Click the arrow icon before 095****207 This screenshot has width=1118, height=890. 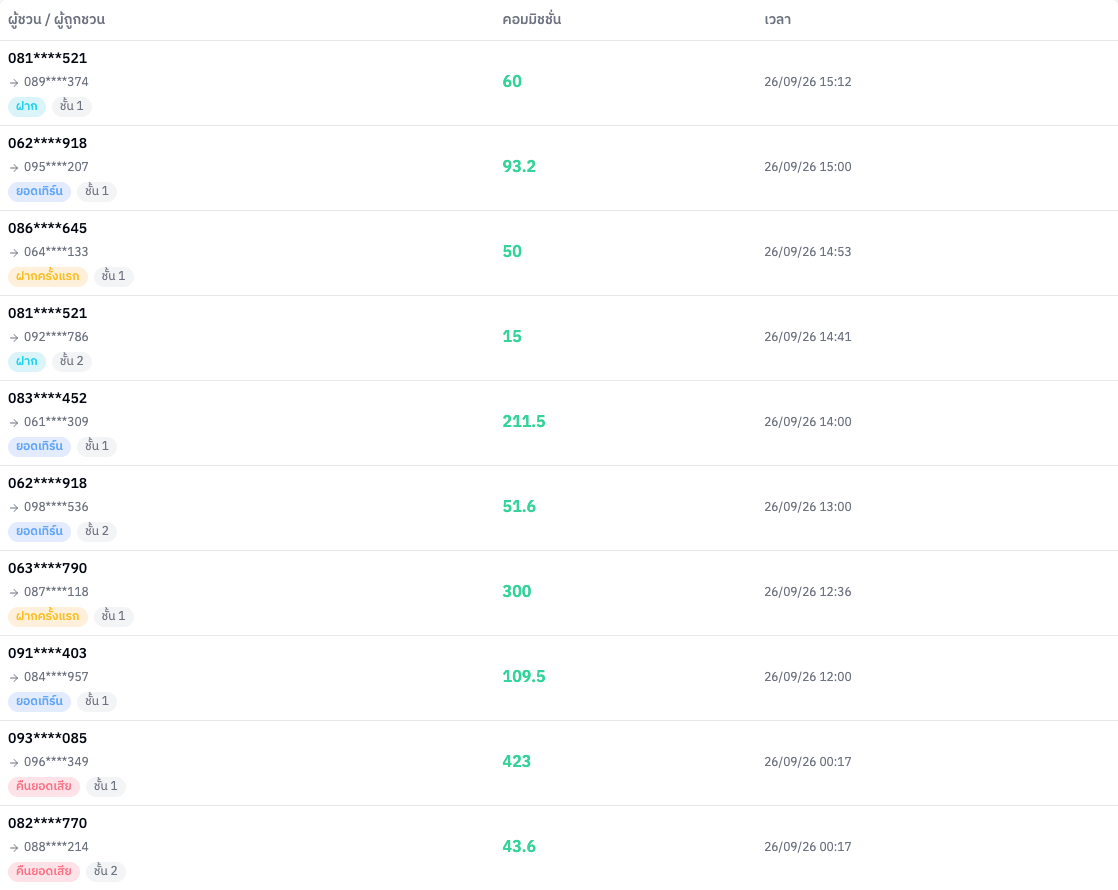14,168
